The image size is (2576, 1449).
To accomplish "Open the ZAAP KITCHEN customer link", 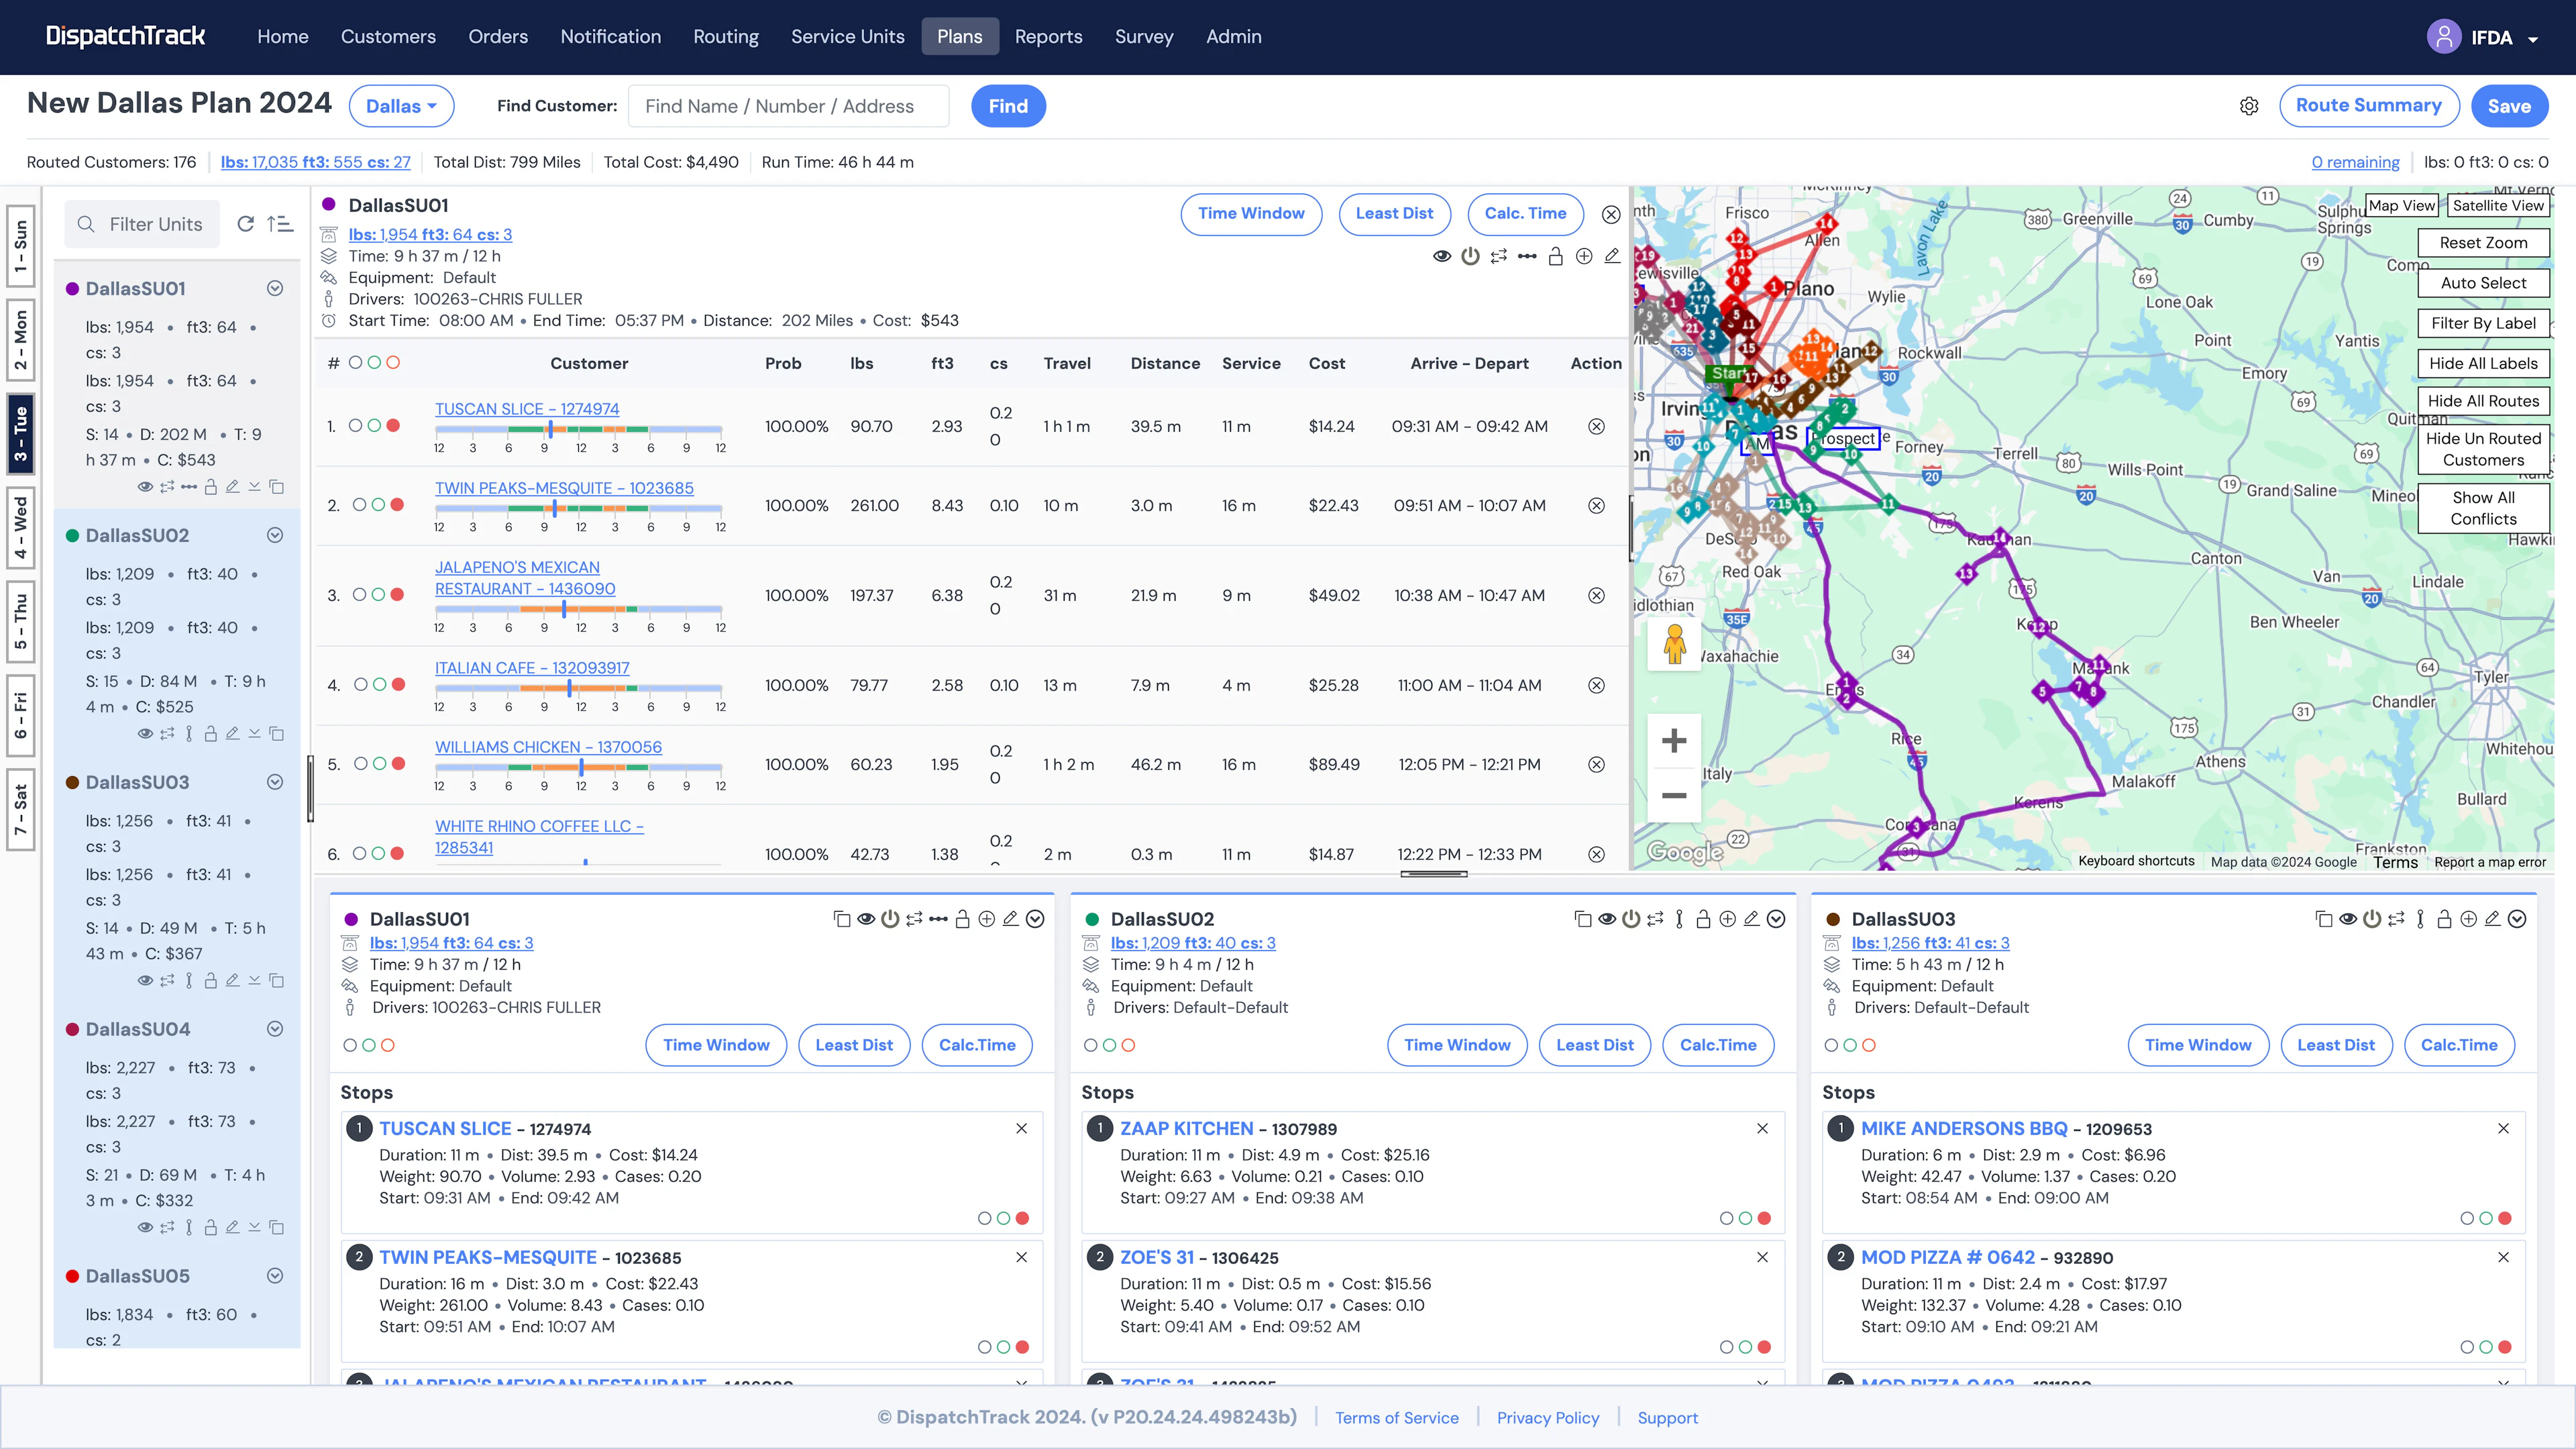I will pyautogui.click(x=1187, y=1128).
